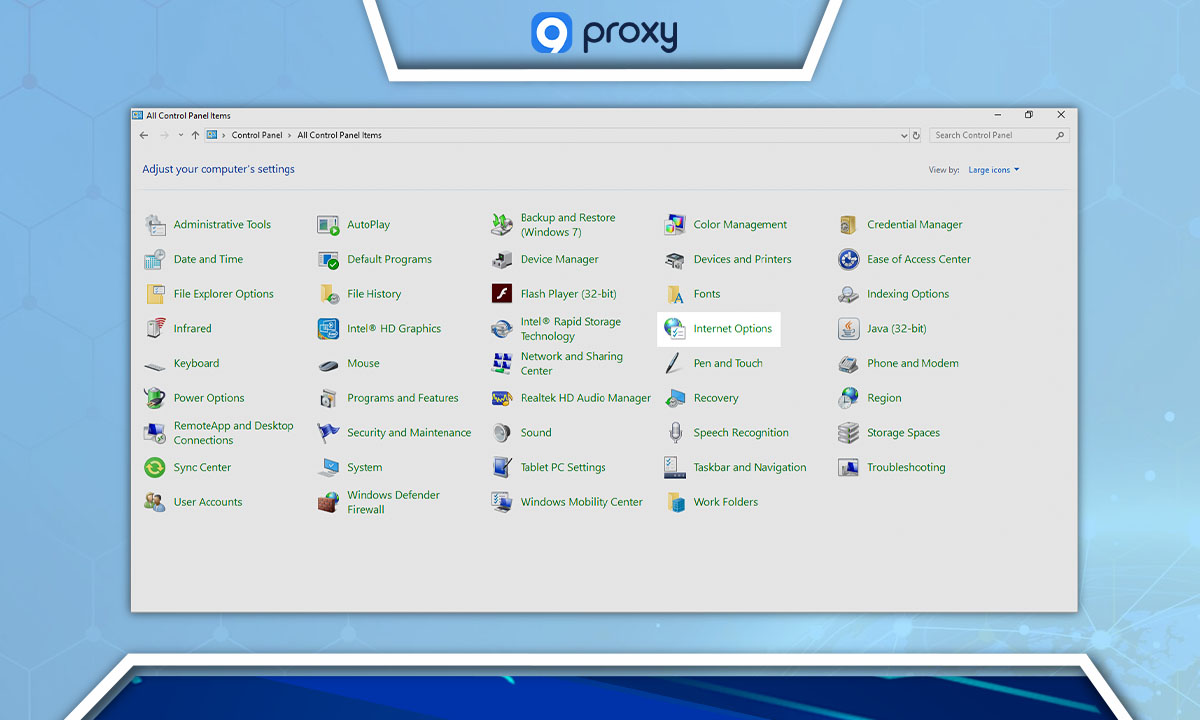Screen dimensions: 1200x720
Task: Click the Speech Recognition microphone icon
Action: pyautogui.click(x=675, y=433)
